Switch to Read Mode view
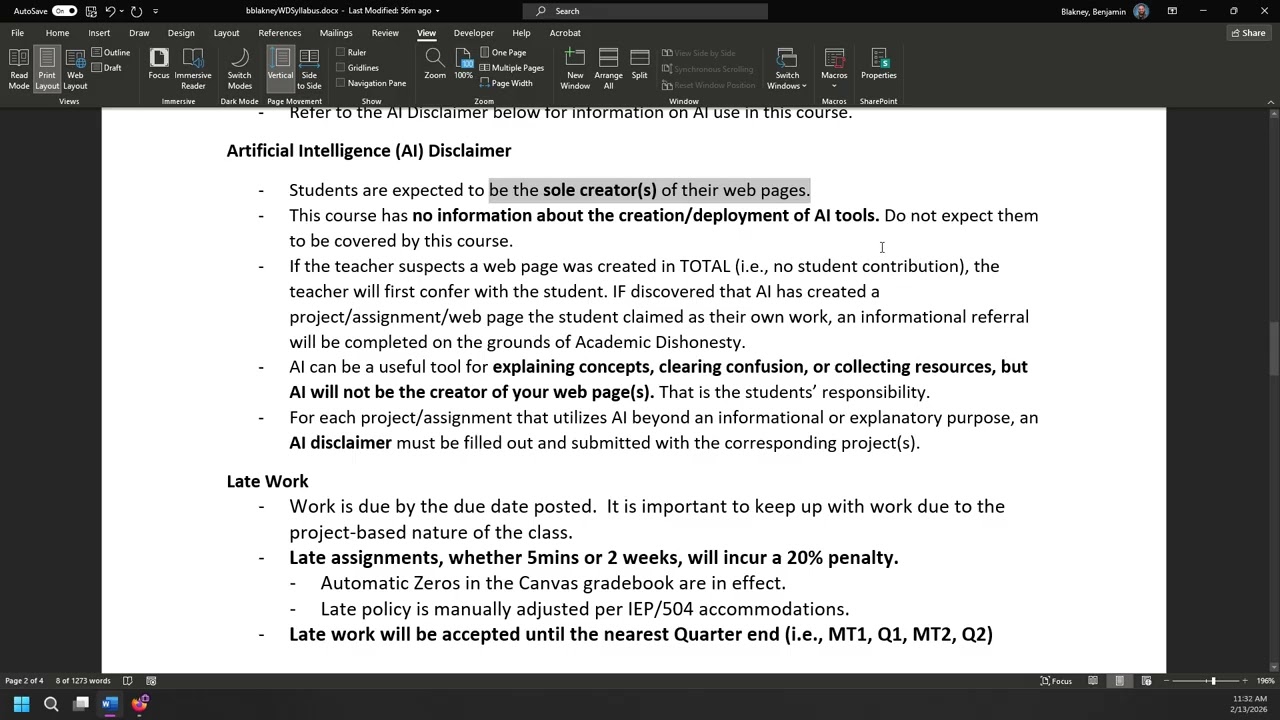 19,69
